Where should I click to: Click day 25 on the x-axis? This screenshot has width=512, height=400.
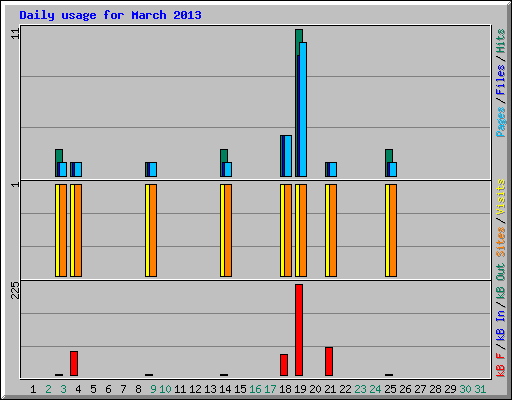click(390, 389)
